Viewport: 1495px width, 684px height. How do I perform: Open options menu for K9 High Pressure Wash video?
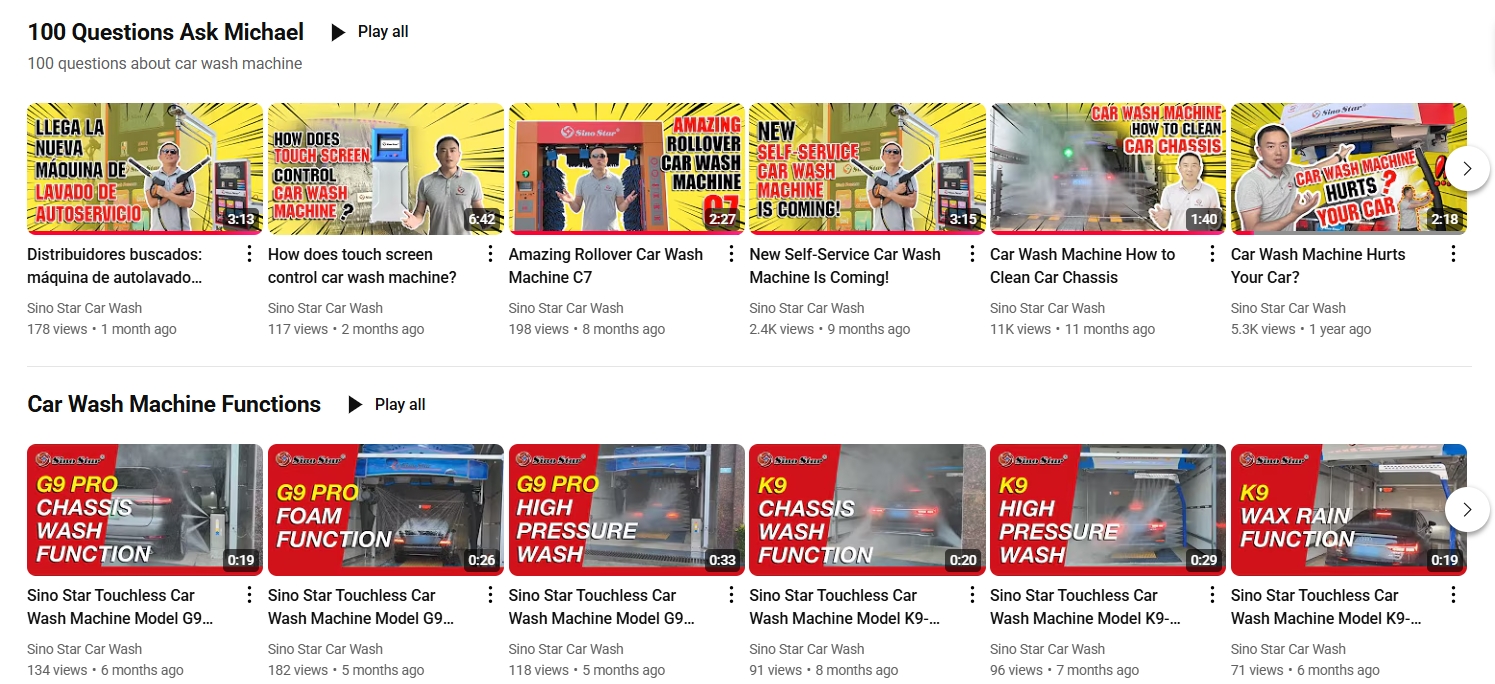pos(1212,595)
